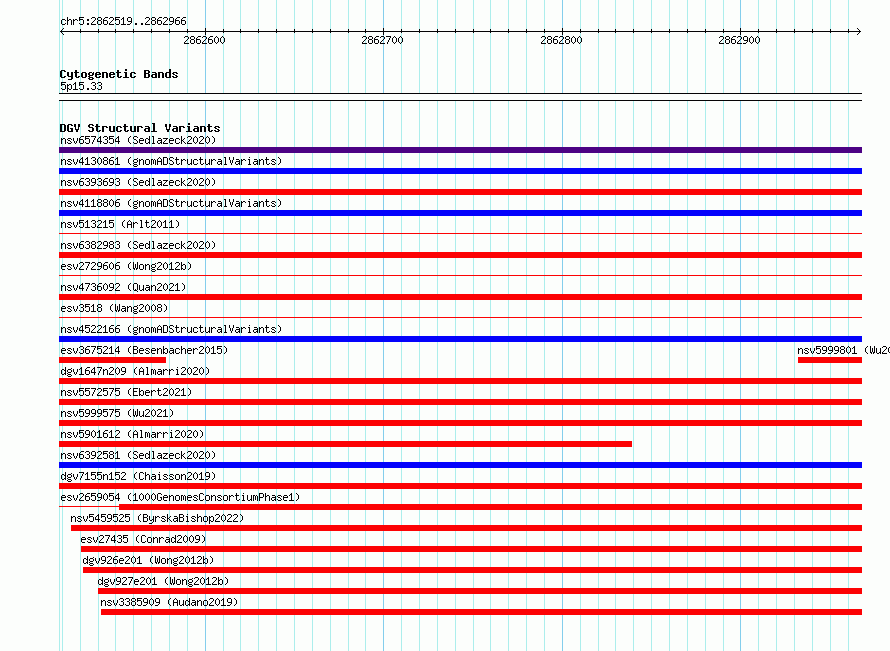Click the short red bar under nsv5999801
Image resolution: width=890 pixels, height=651 pixels.
click(x=830, y=360)
